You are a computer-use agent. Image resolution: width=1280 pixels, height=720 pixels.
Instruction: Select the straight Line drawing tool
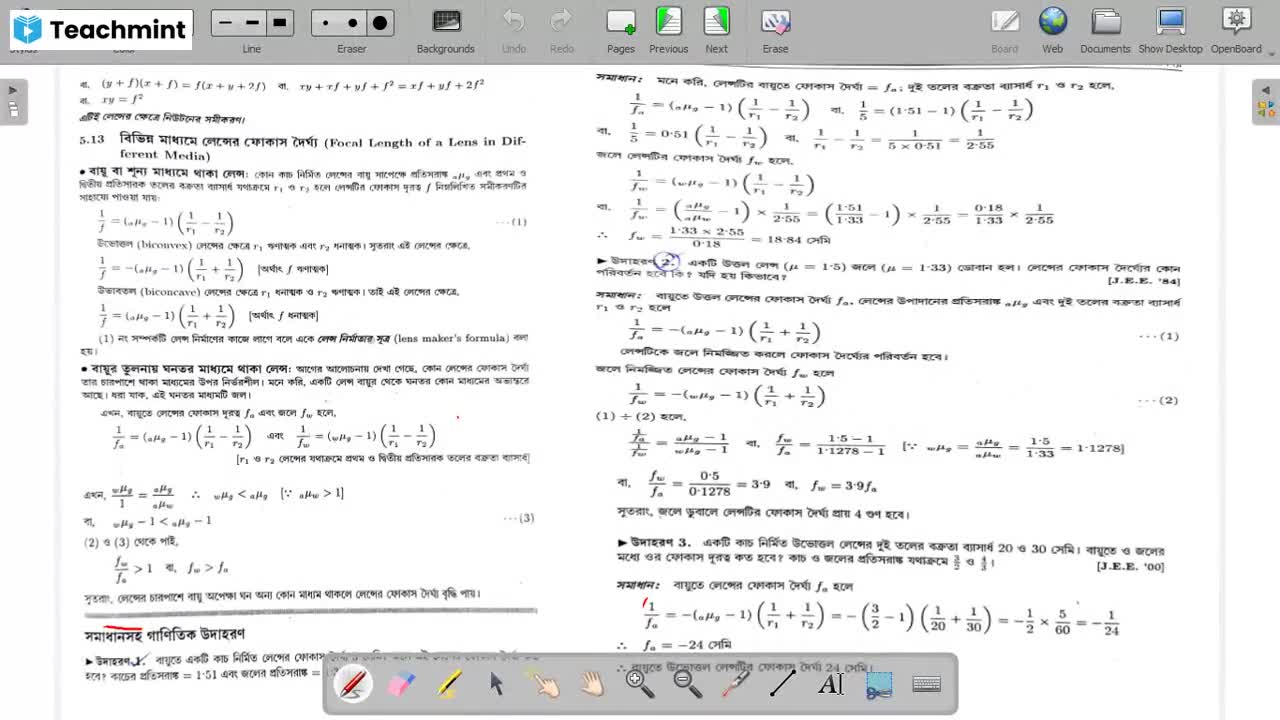pyautogui.click(x=783, y=684)
